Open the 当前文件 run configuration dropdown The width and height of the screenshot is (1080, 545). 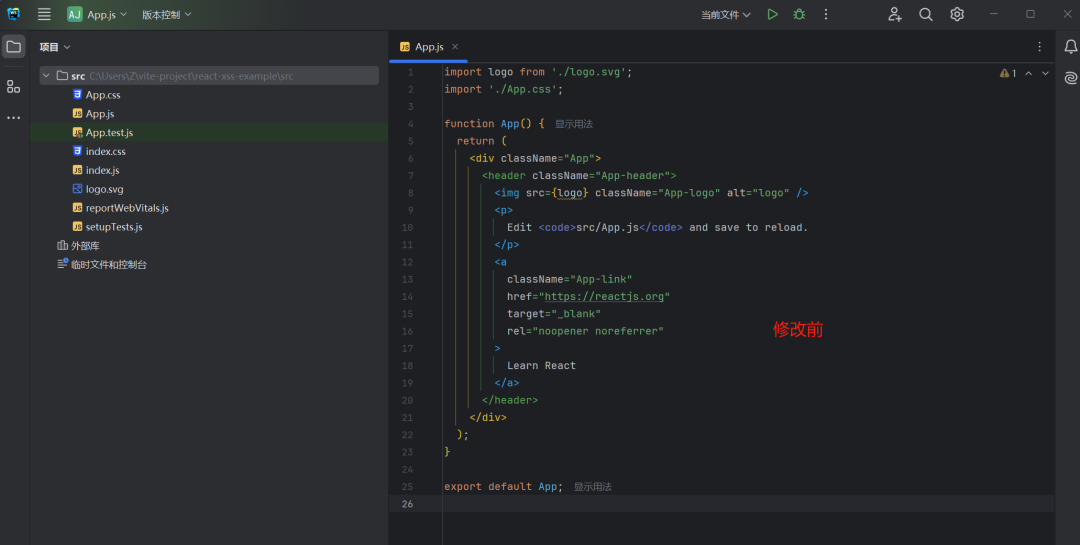click(725, 14)
